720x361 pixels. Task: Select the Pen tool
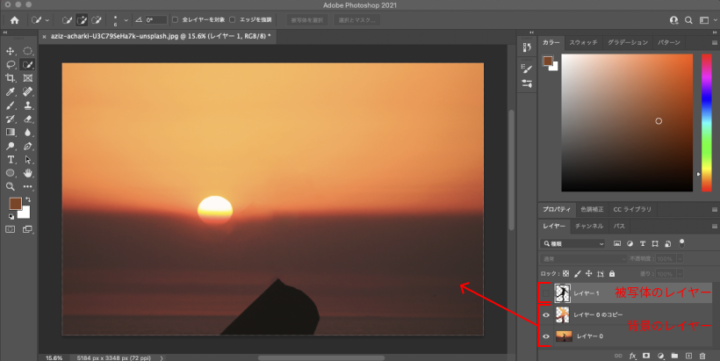point(28,146)
